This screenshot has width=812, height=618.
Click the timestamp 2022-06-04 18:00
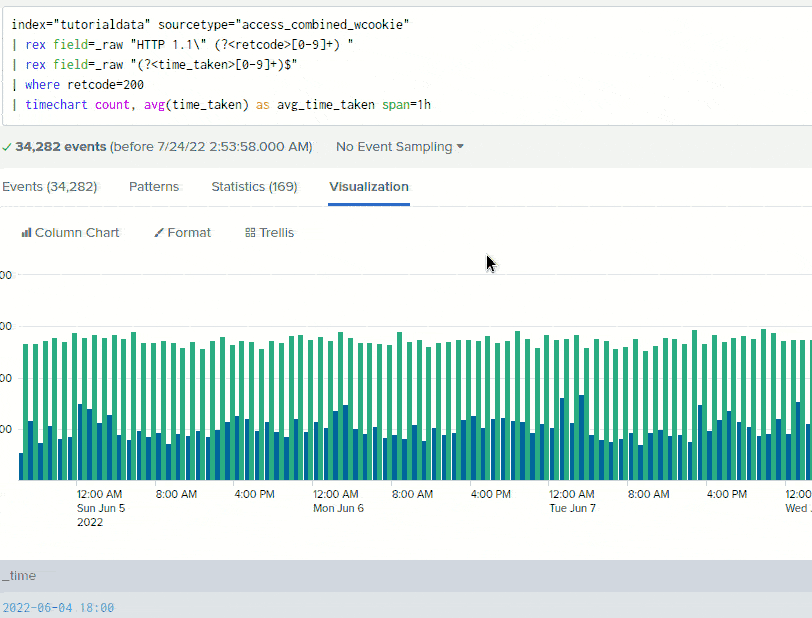tap(58, 607)
